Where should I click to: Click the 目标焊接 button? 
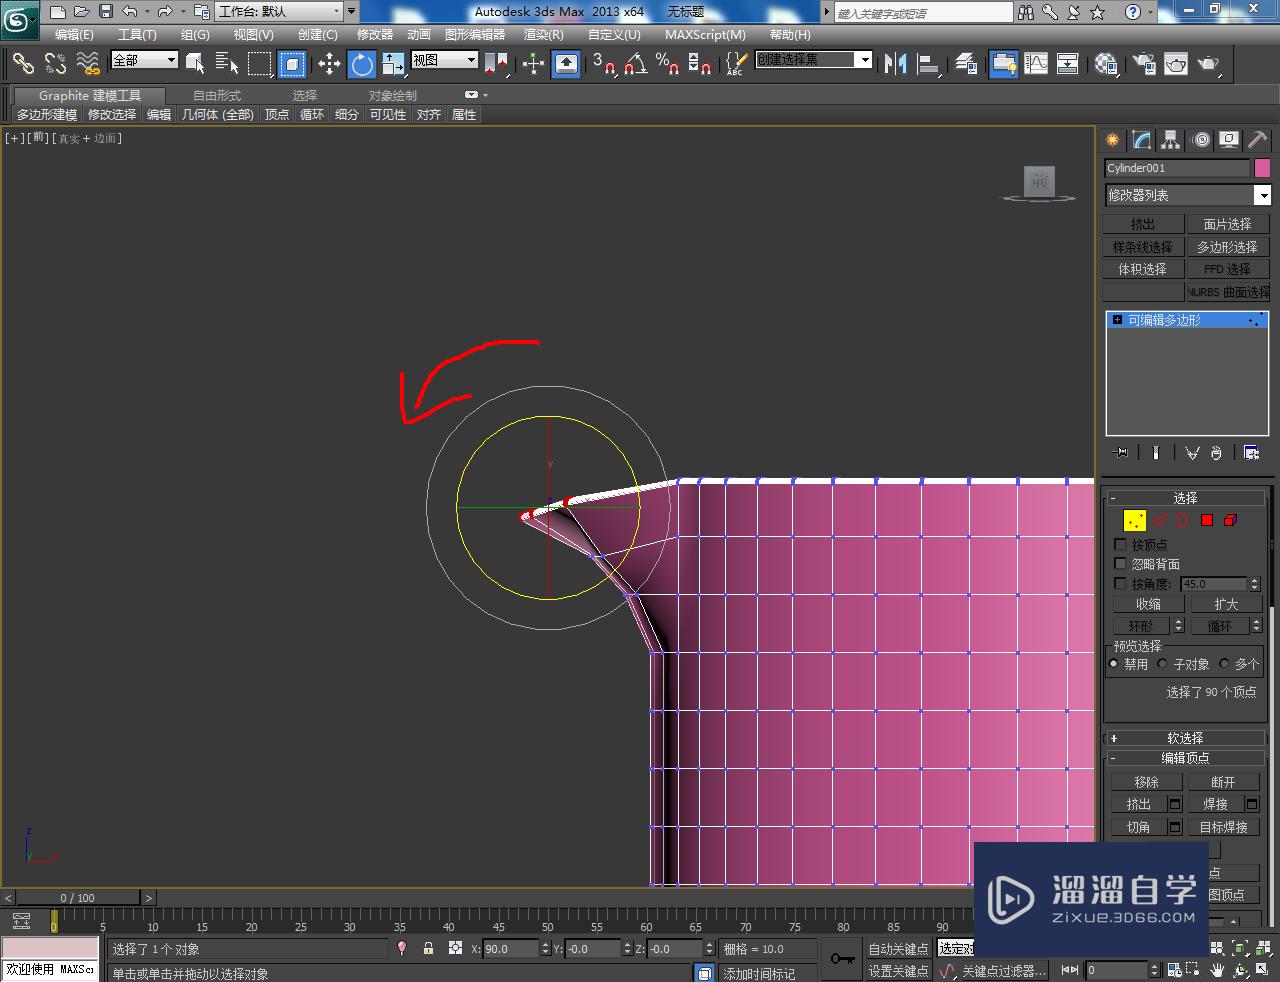point(1223,827)
